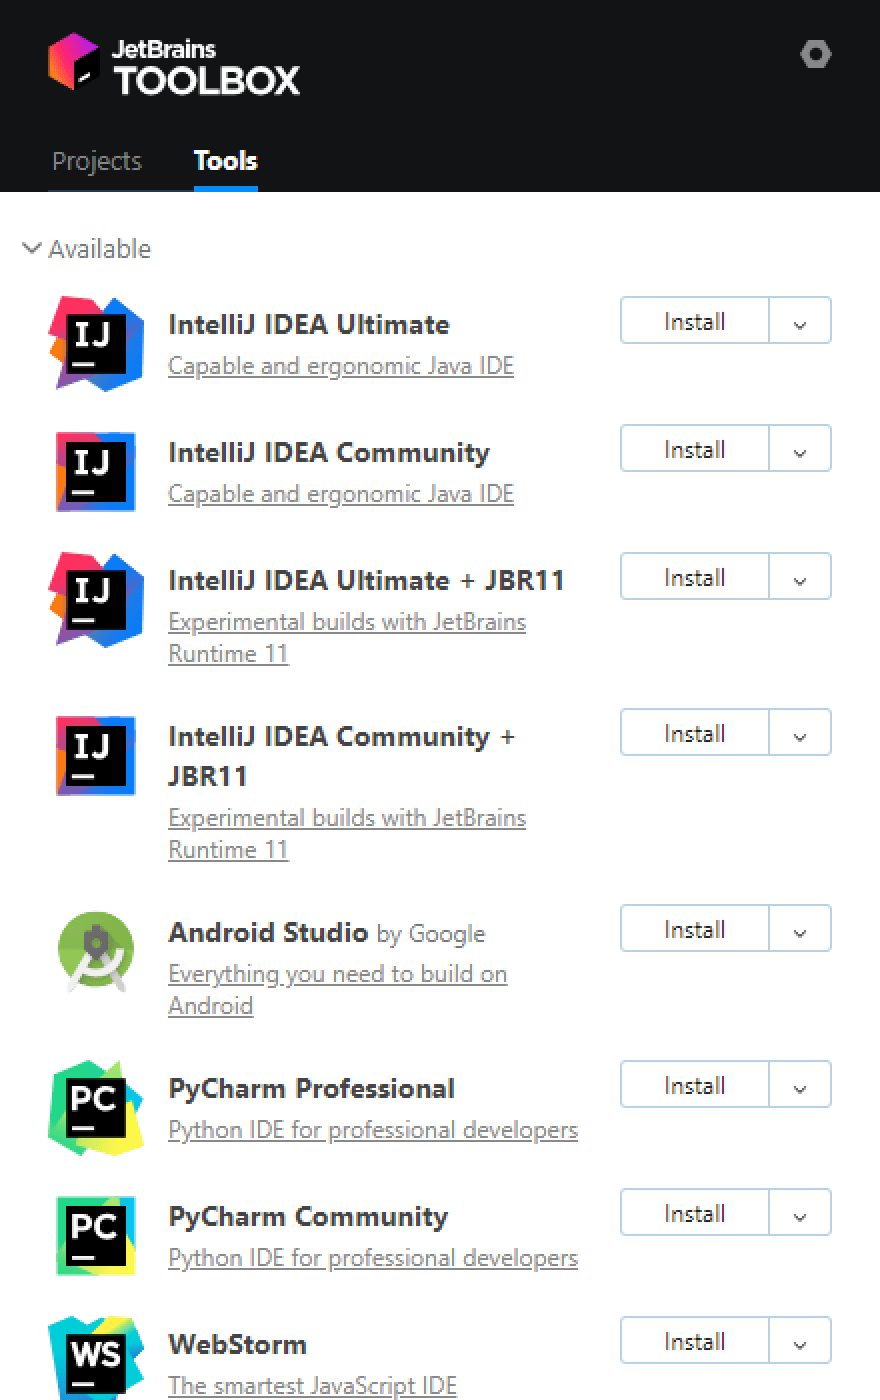Select the Android Studio icon
This screenshot has width=880, height=1400.
click(x=96, y=951)
